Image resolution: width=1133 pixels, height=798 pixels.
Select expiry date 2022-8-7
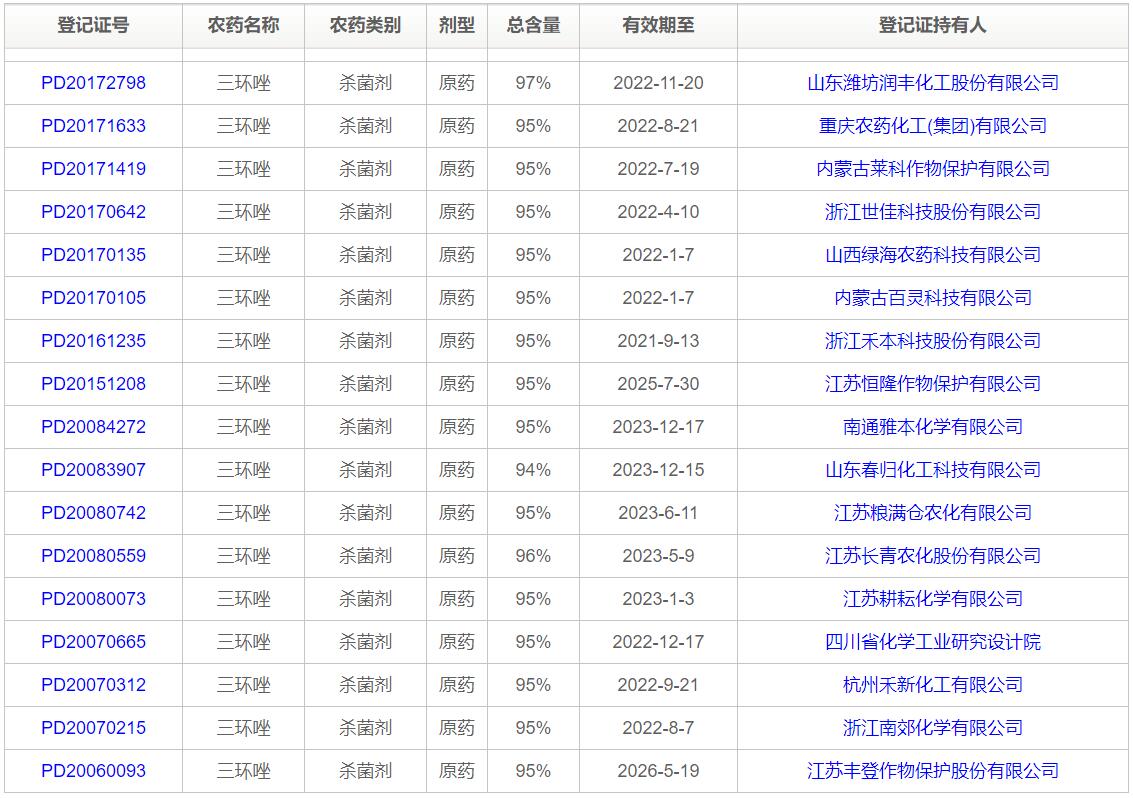[658, 728]
